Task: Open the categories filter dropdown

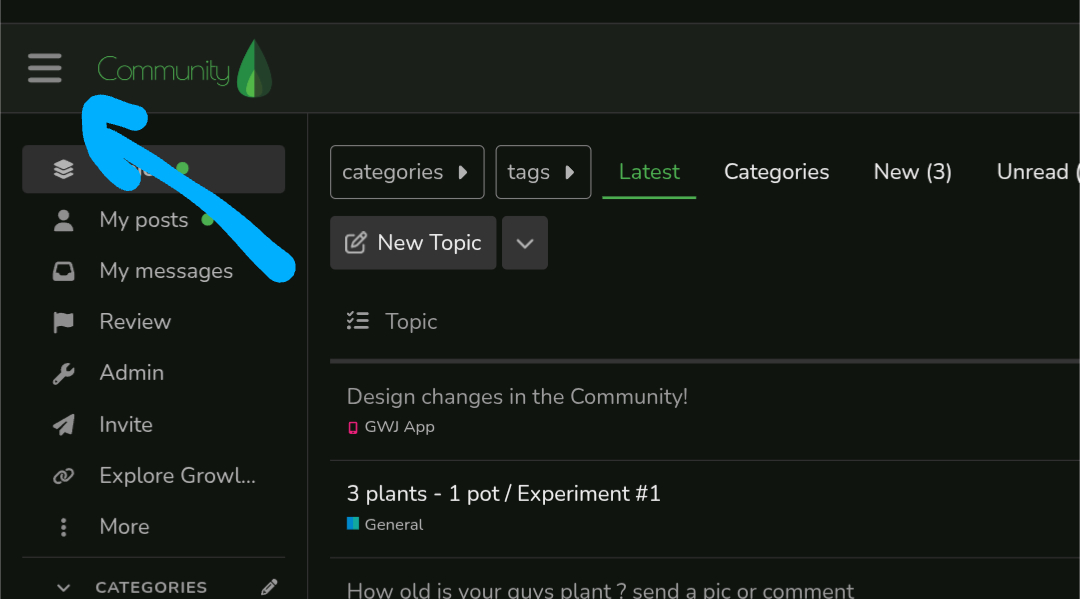Action: [407, 172]
